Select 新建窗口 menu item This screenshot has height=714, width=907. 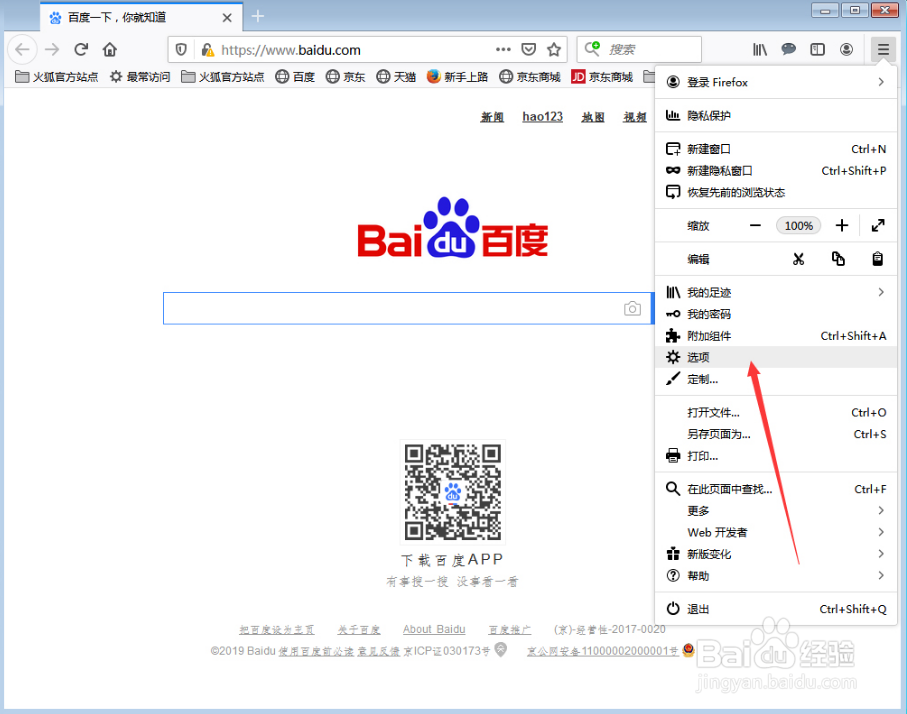click(776, 149)
